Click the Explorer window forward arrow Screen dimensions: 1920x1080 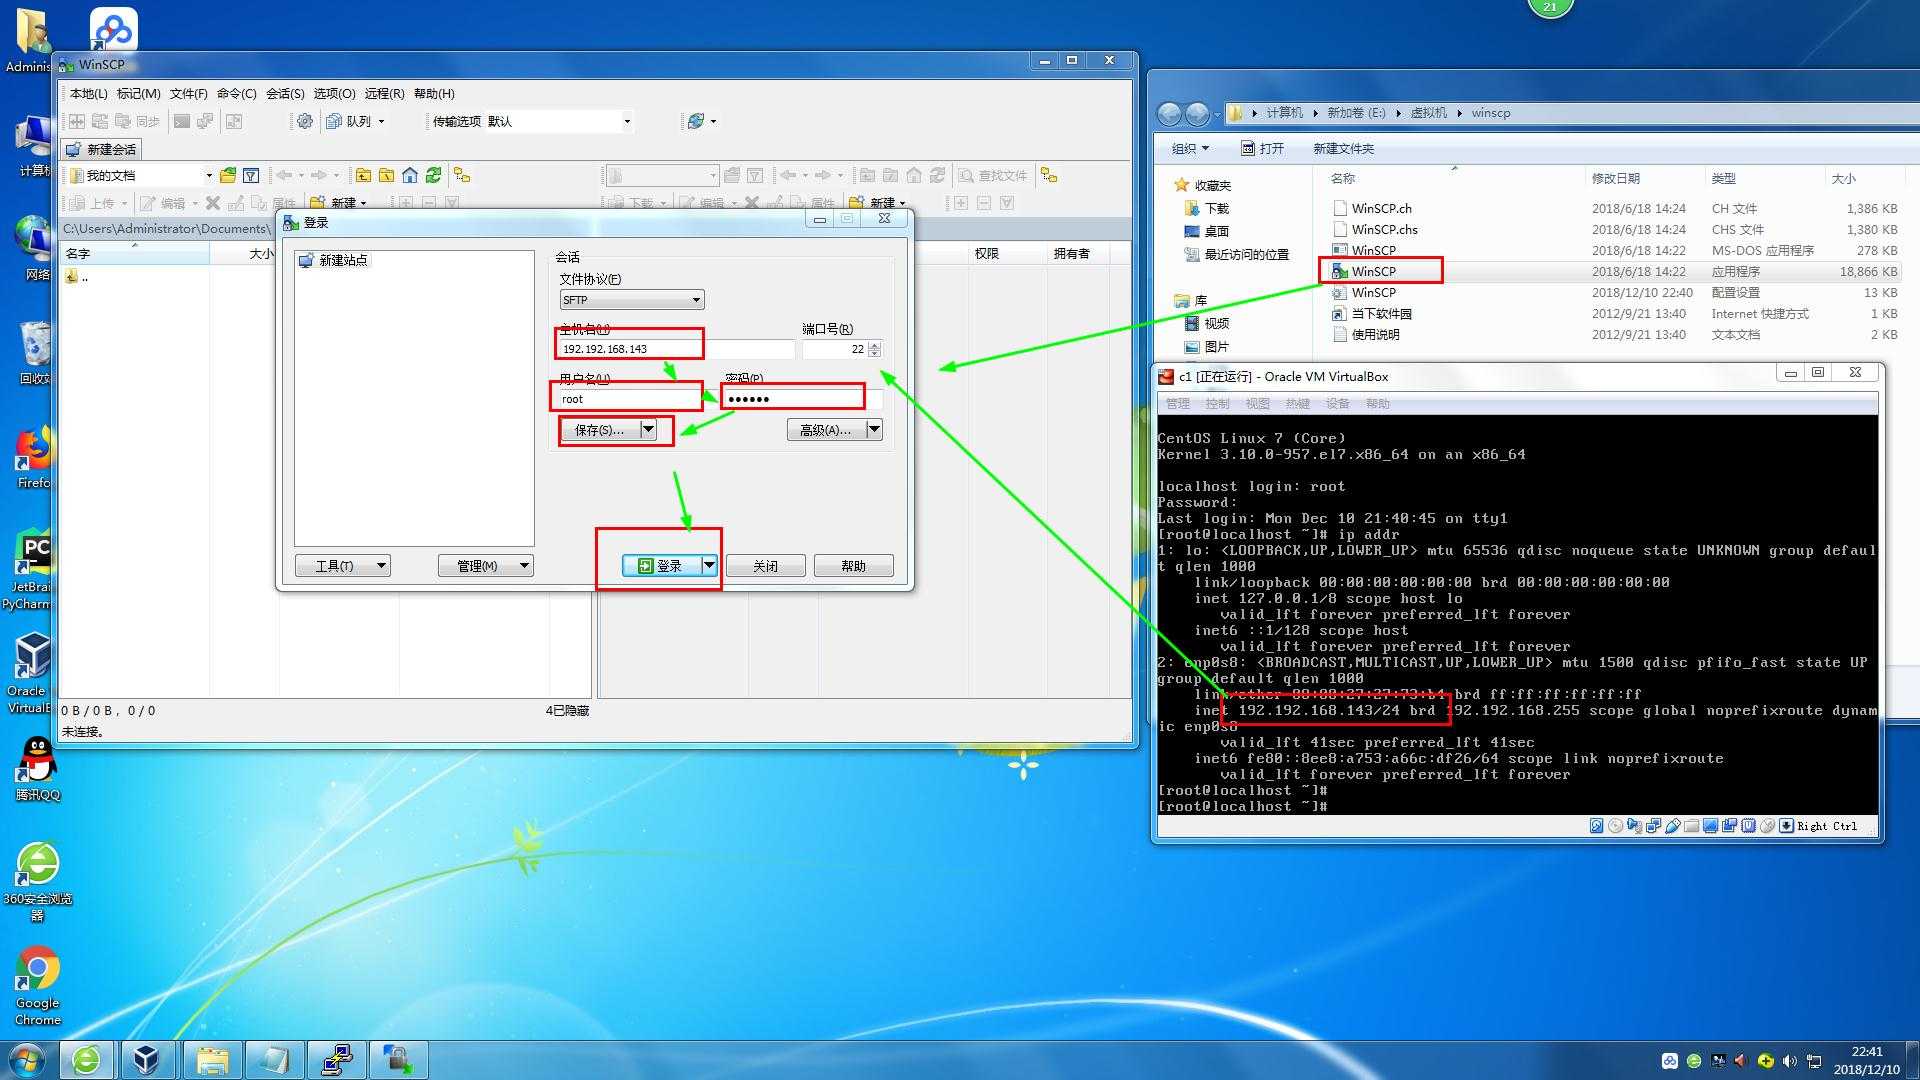coord(1197,113)
